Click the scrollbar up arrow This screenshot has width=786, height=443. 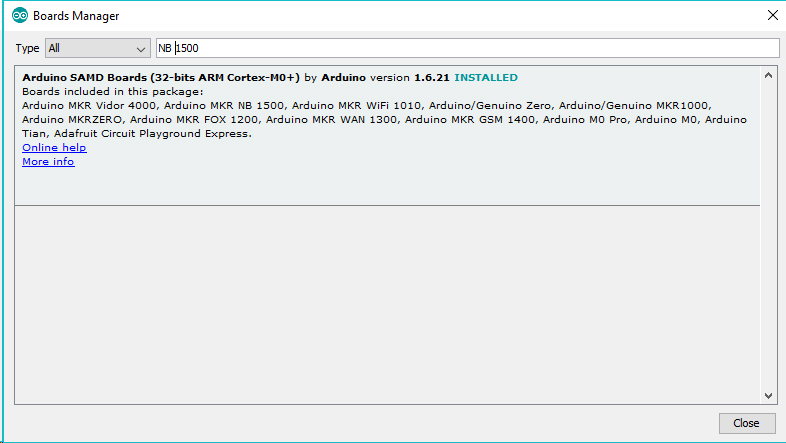tap(768, 76)
